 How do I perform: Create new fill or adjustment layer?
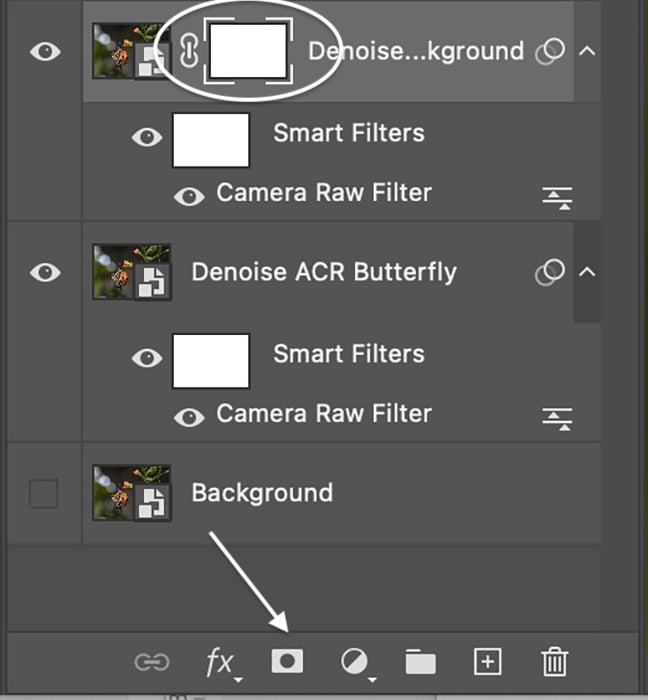pos(357,664)
